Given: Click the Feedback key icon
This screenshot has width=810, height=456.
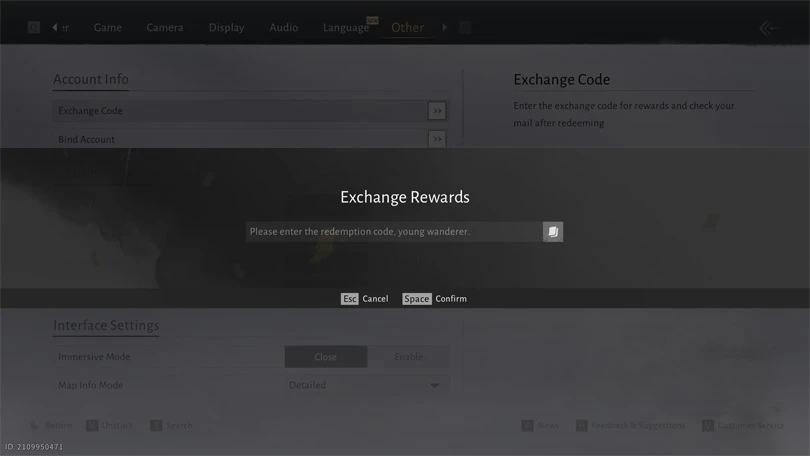Looking at the screenshot, I should [x=582, y=426].
